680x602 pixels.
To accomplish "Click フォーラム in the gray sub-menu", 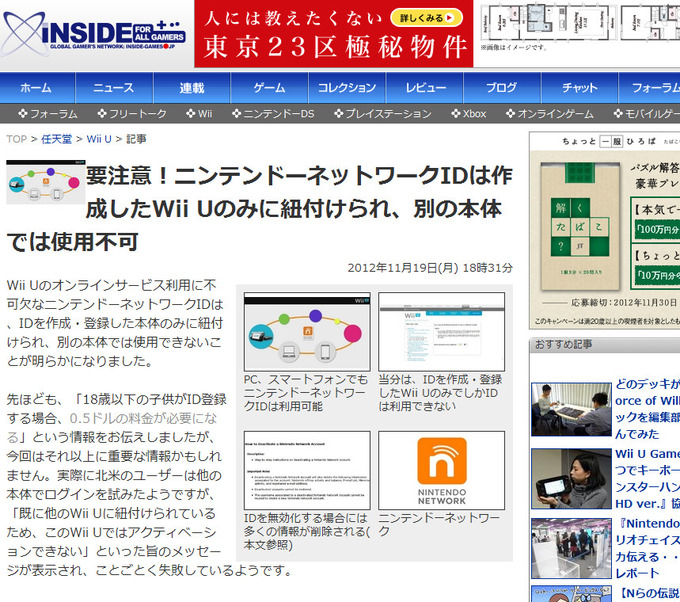I will (48, 114).
